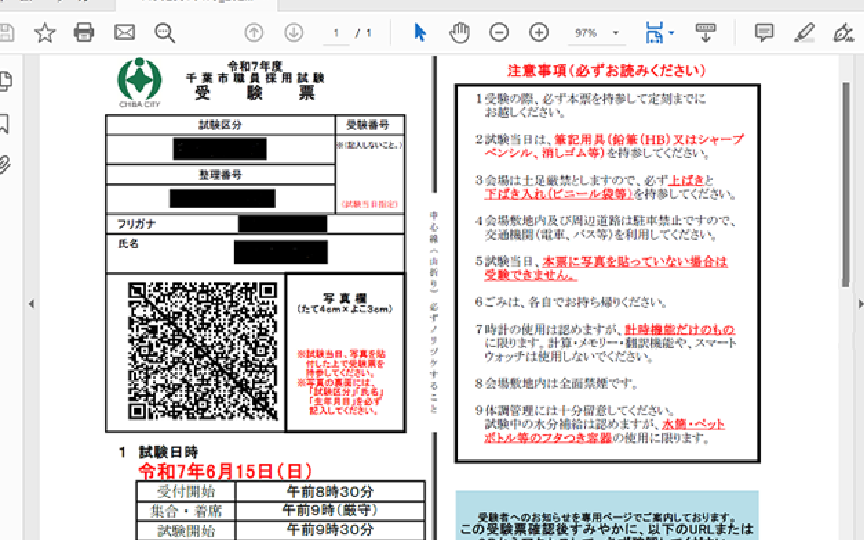Viewport: 864px width, 540px height.
Task: Open the page thumbnails side panel
Action: click(5, 80)
